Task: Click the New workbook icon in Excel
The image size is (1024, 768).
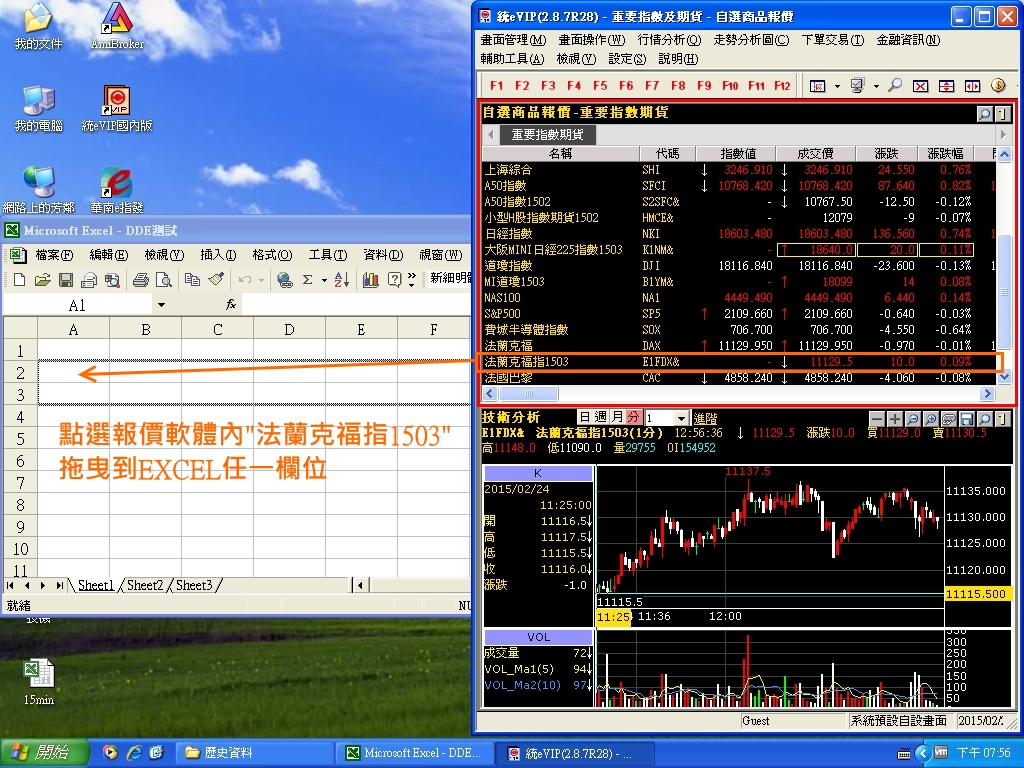Action: point(19,280)
